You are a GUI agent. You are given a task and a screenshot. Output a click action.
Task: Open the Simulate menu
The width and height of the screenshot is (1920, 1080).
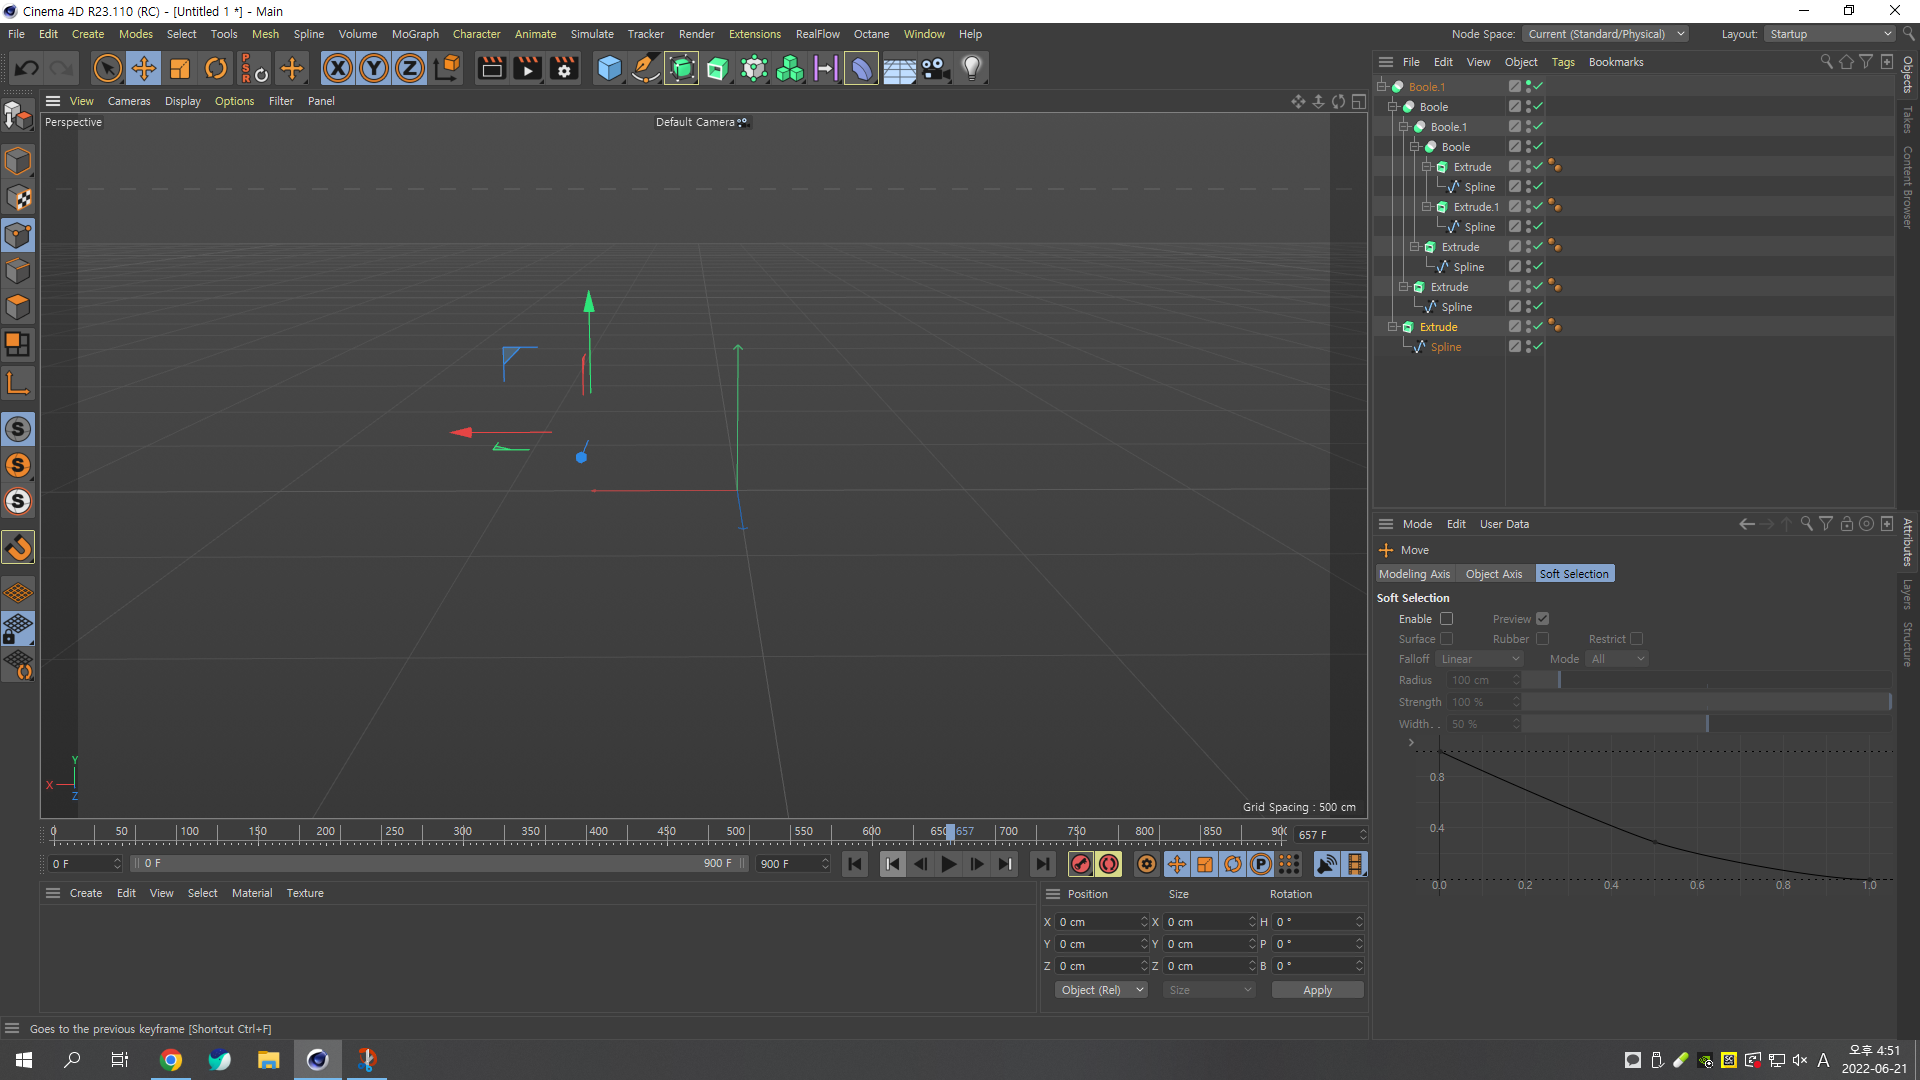click(x=592, y=34)
